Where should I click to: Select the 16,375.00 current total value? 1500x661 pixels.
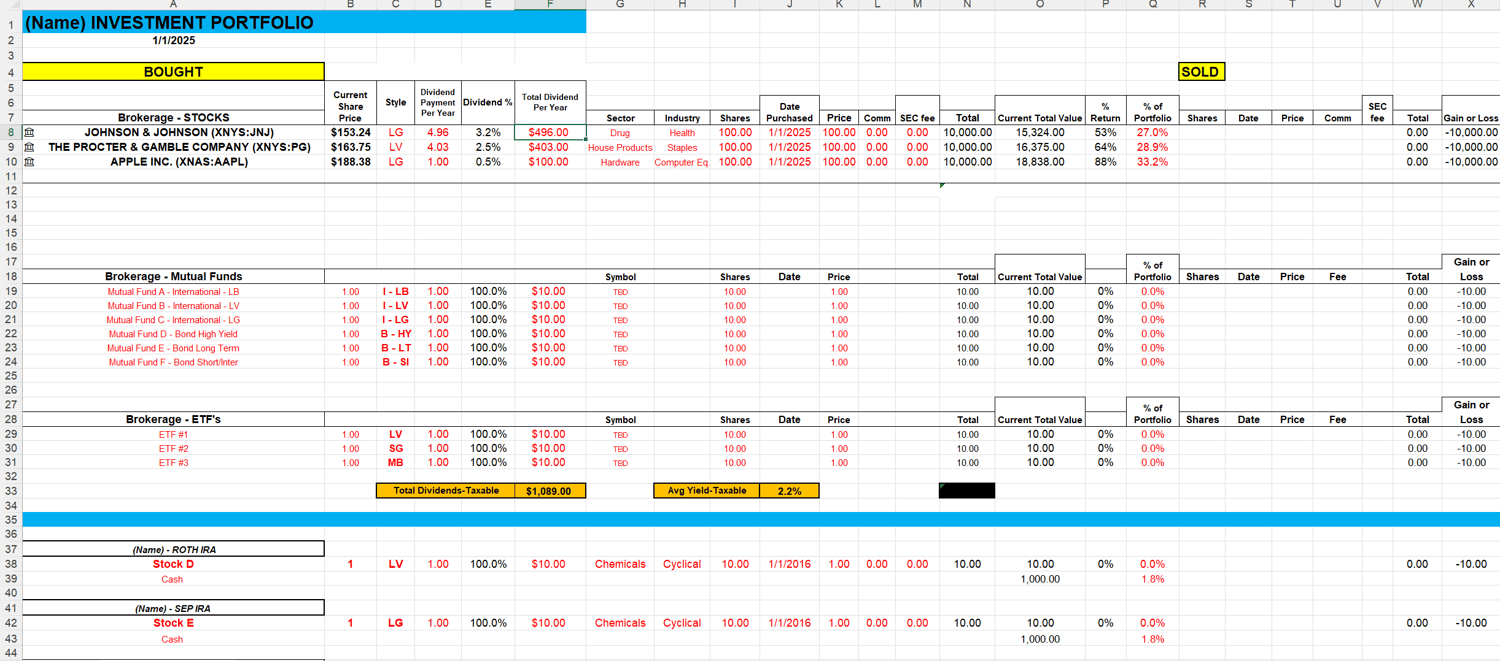coord(1040,147)
